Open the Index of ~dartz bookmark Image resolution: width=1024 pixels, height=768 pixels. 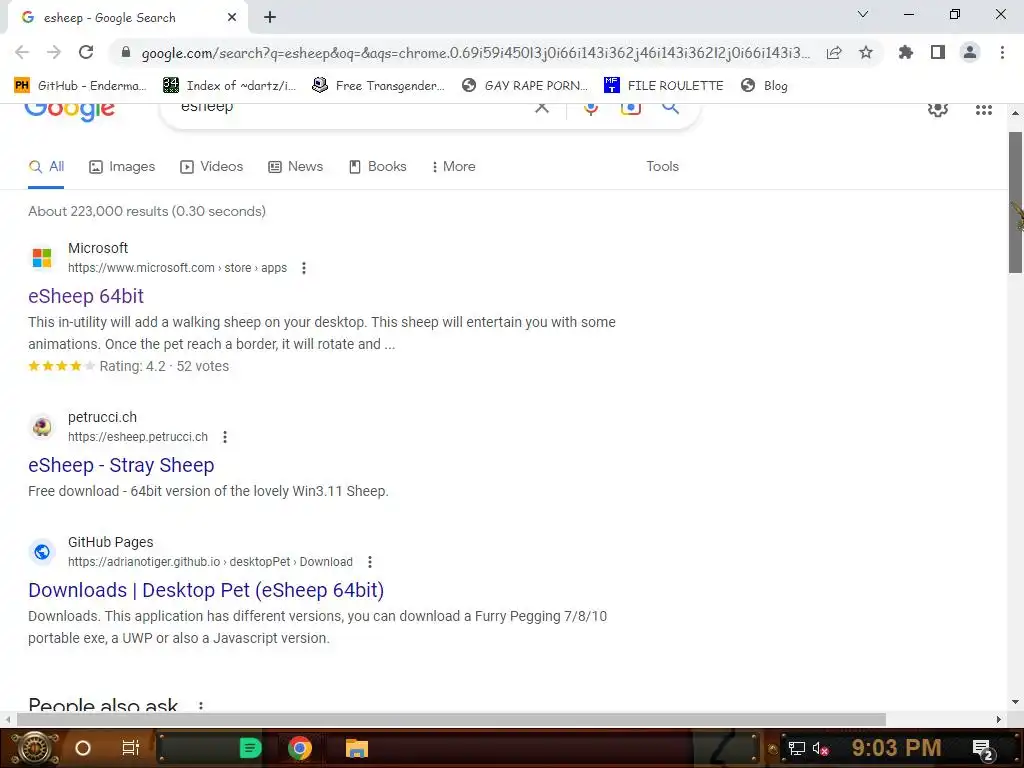click(x=229, y=86)
